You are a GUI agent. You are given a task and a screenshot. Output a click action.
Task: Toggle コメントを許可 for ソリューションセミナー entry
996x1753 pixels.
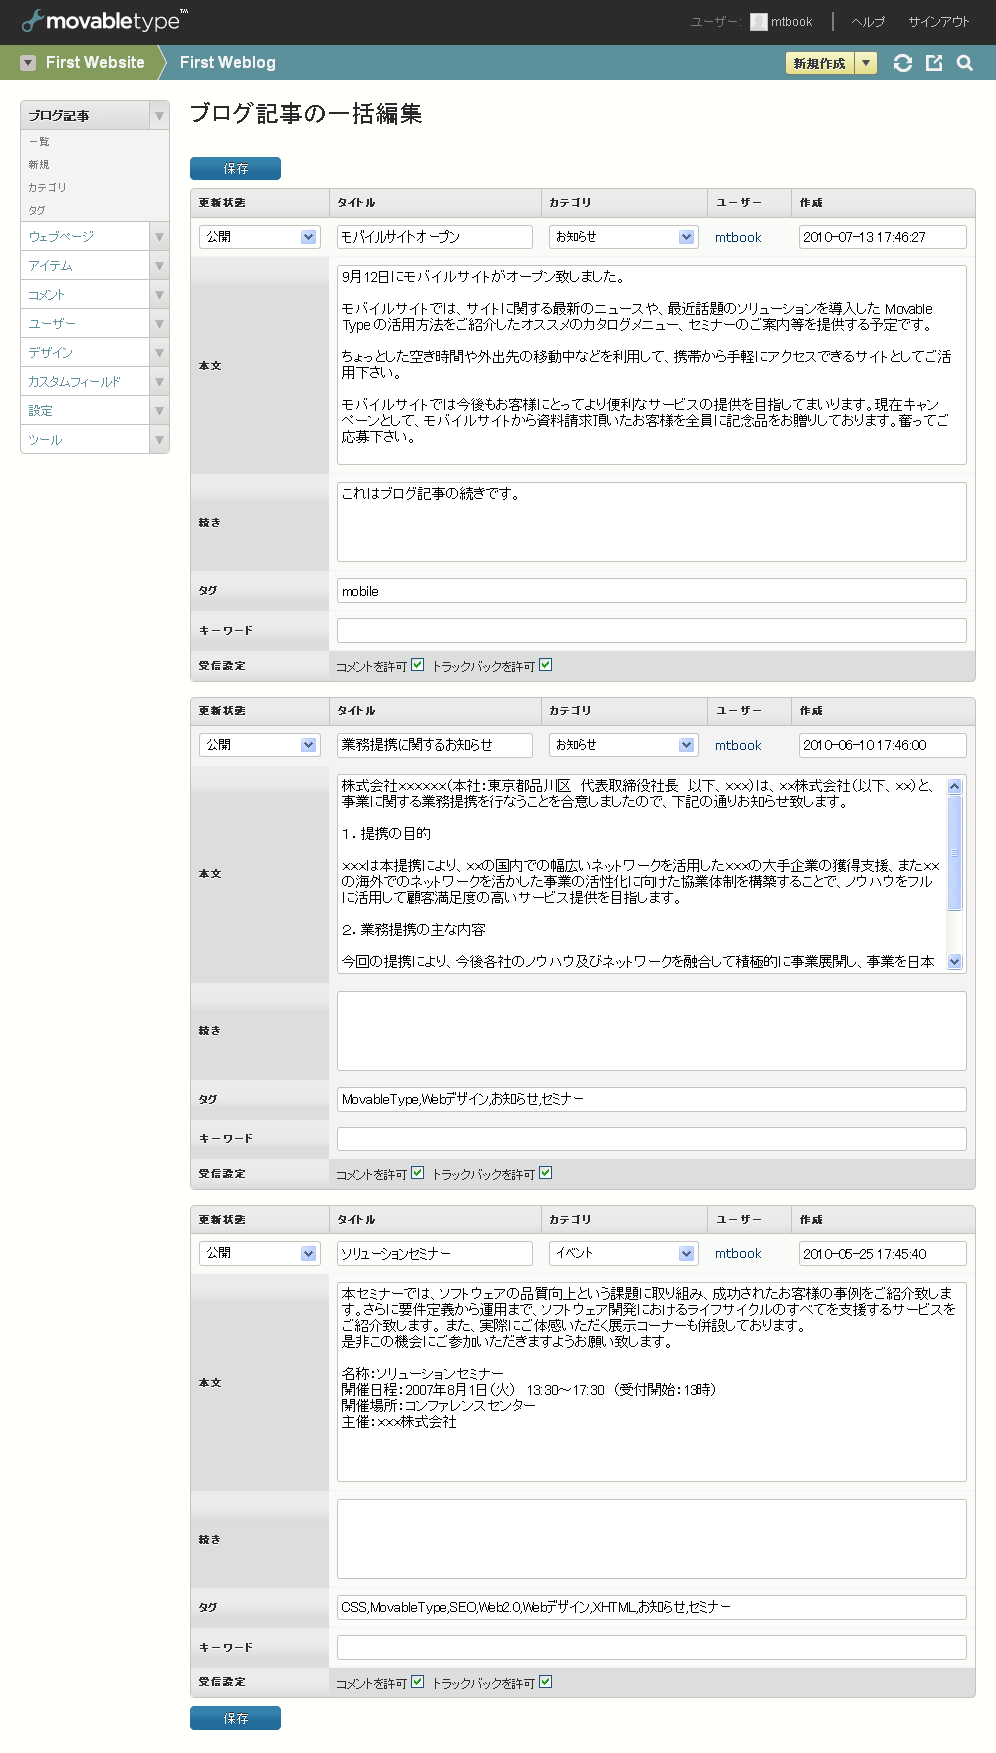pyautogui.click(x=418, y=1682)
